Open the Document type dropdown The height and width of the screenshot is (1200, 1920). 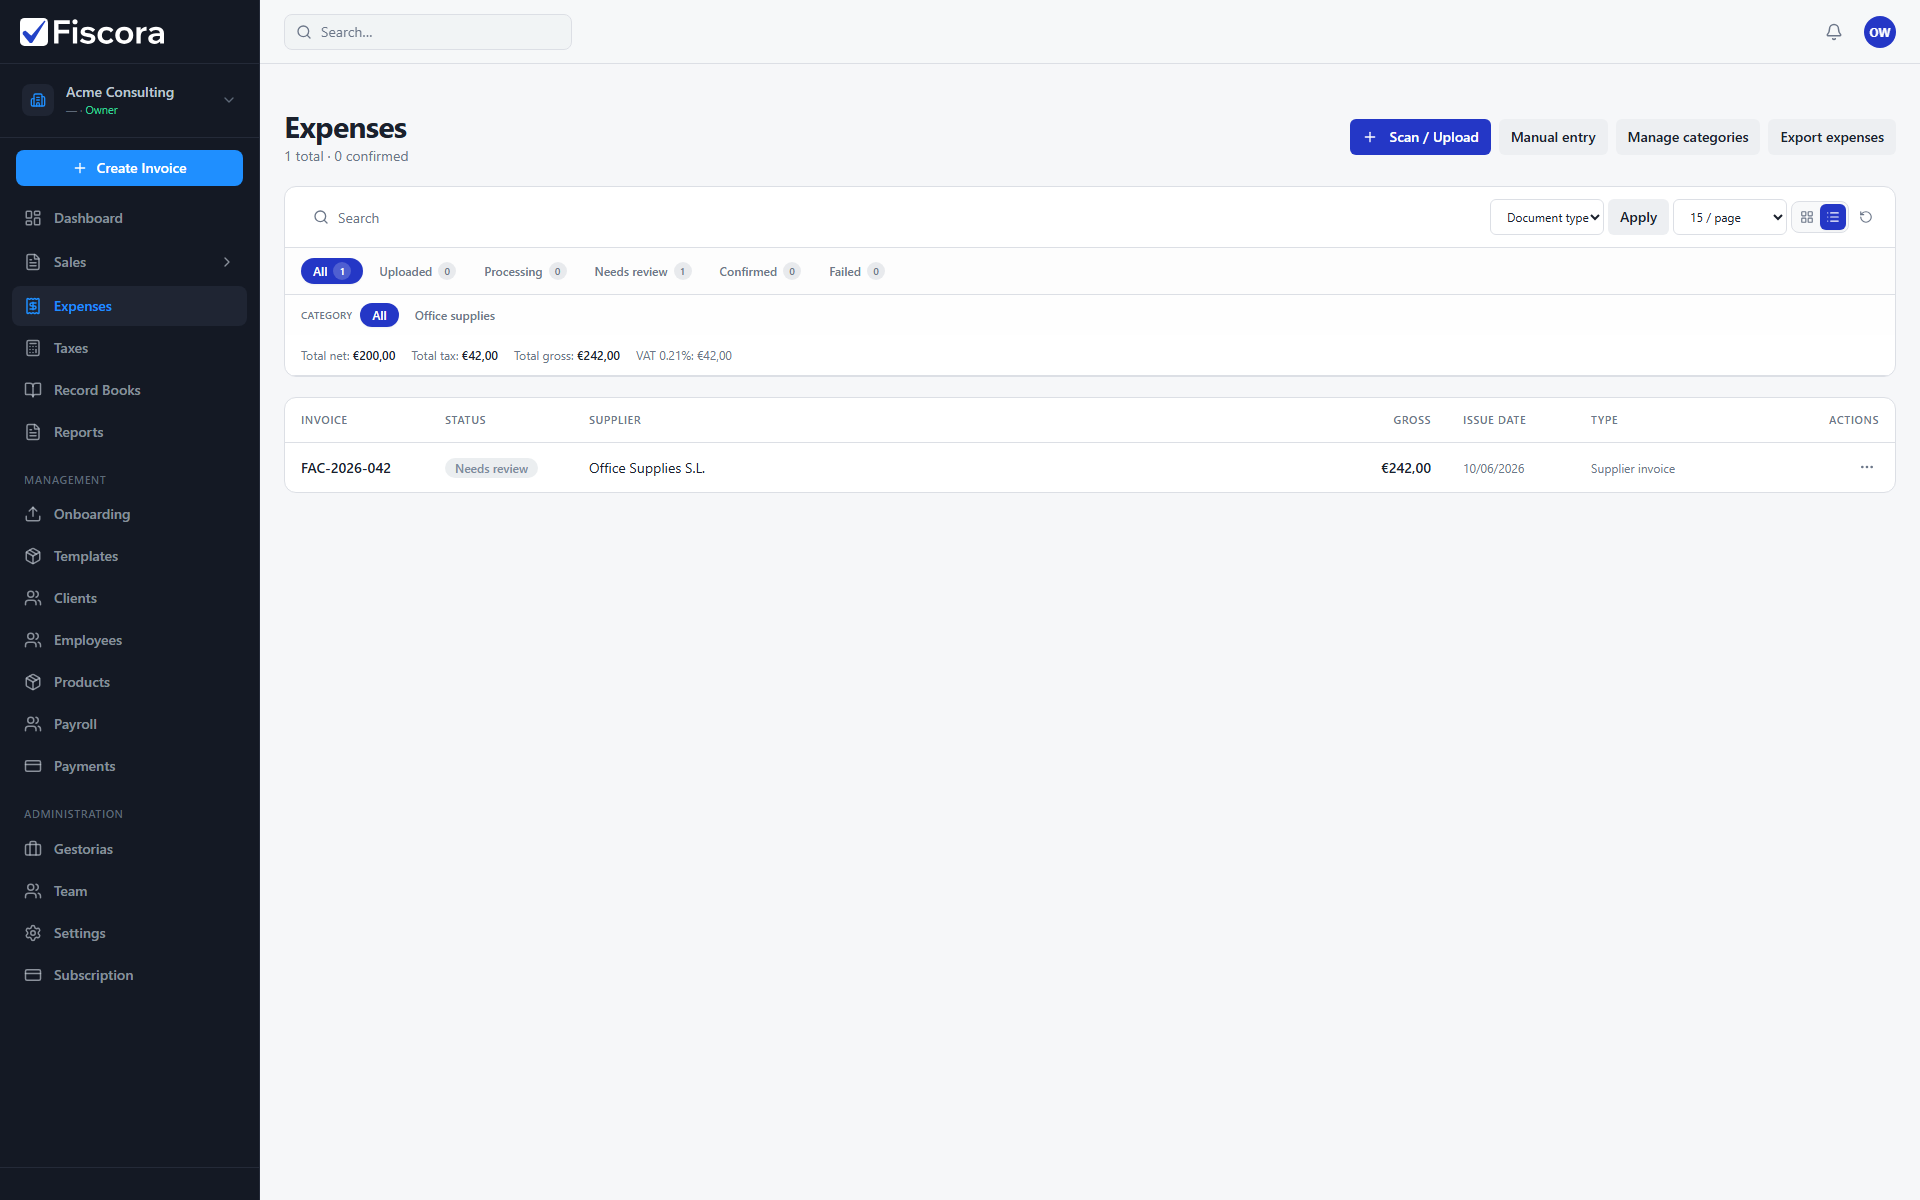(1547, 217)
